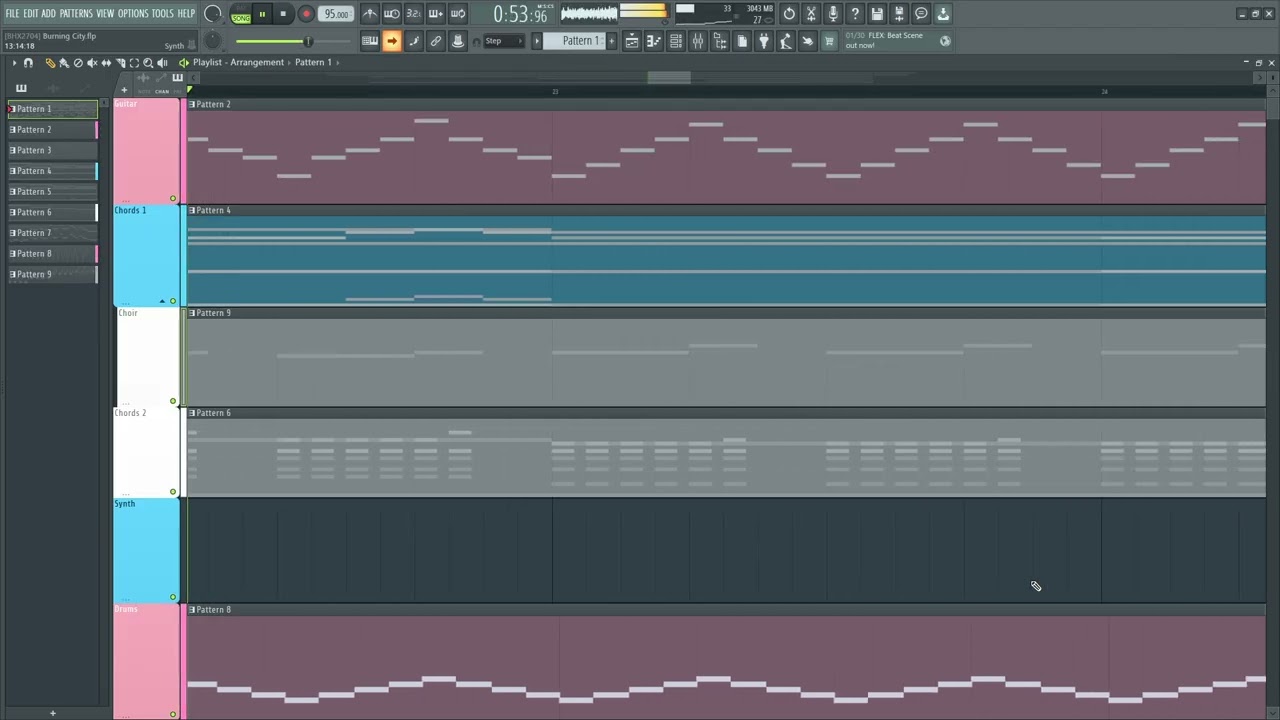Image resolution: width=1280 pixels, height=720 pixels.
Task: Open the Piano roll view icon
Action: (x=654, y=41)
